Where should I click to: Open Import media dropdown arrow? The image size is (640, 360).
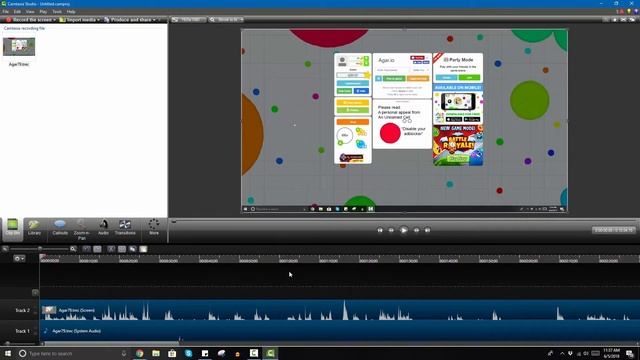click(x=98, y=20)
